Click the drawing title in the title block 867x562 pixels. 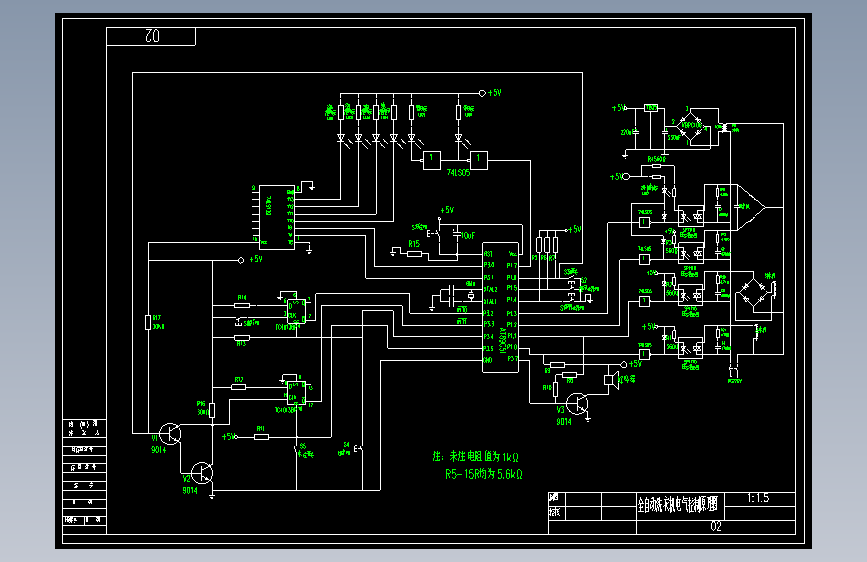pos(677,504)
